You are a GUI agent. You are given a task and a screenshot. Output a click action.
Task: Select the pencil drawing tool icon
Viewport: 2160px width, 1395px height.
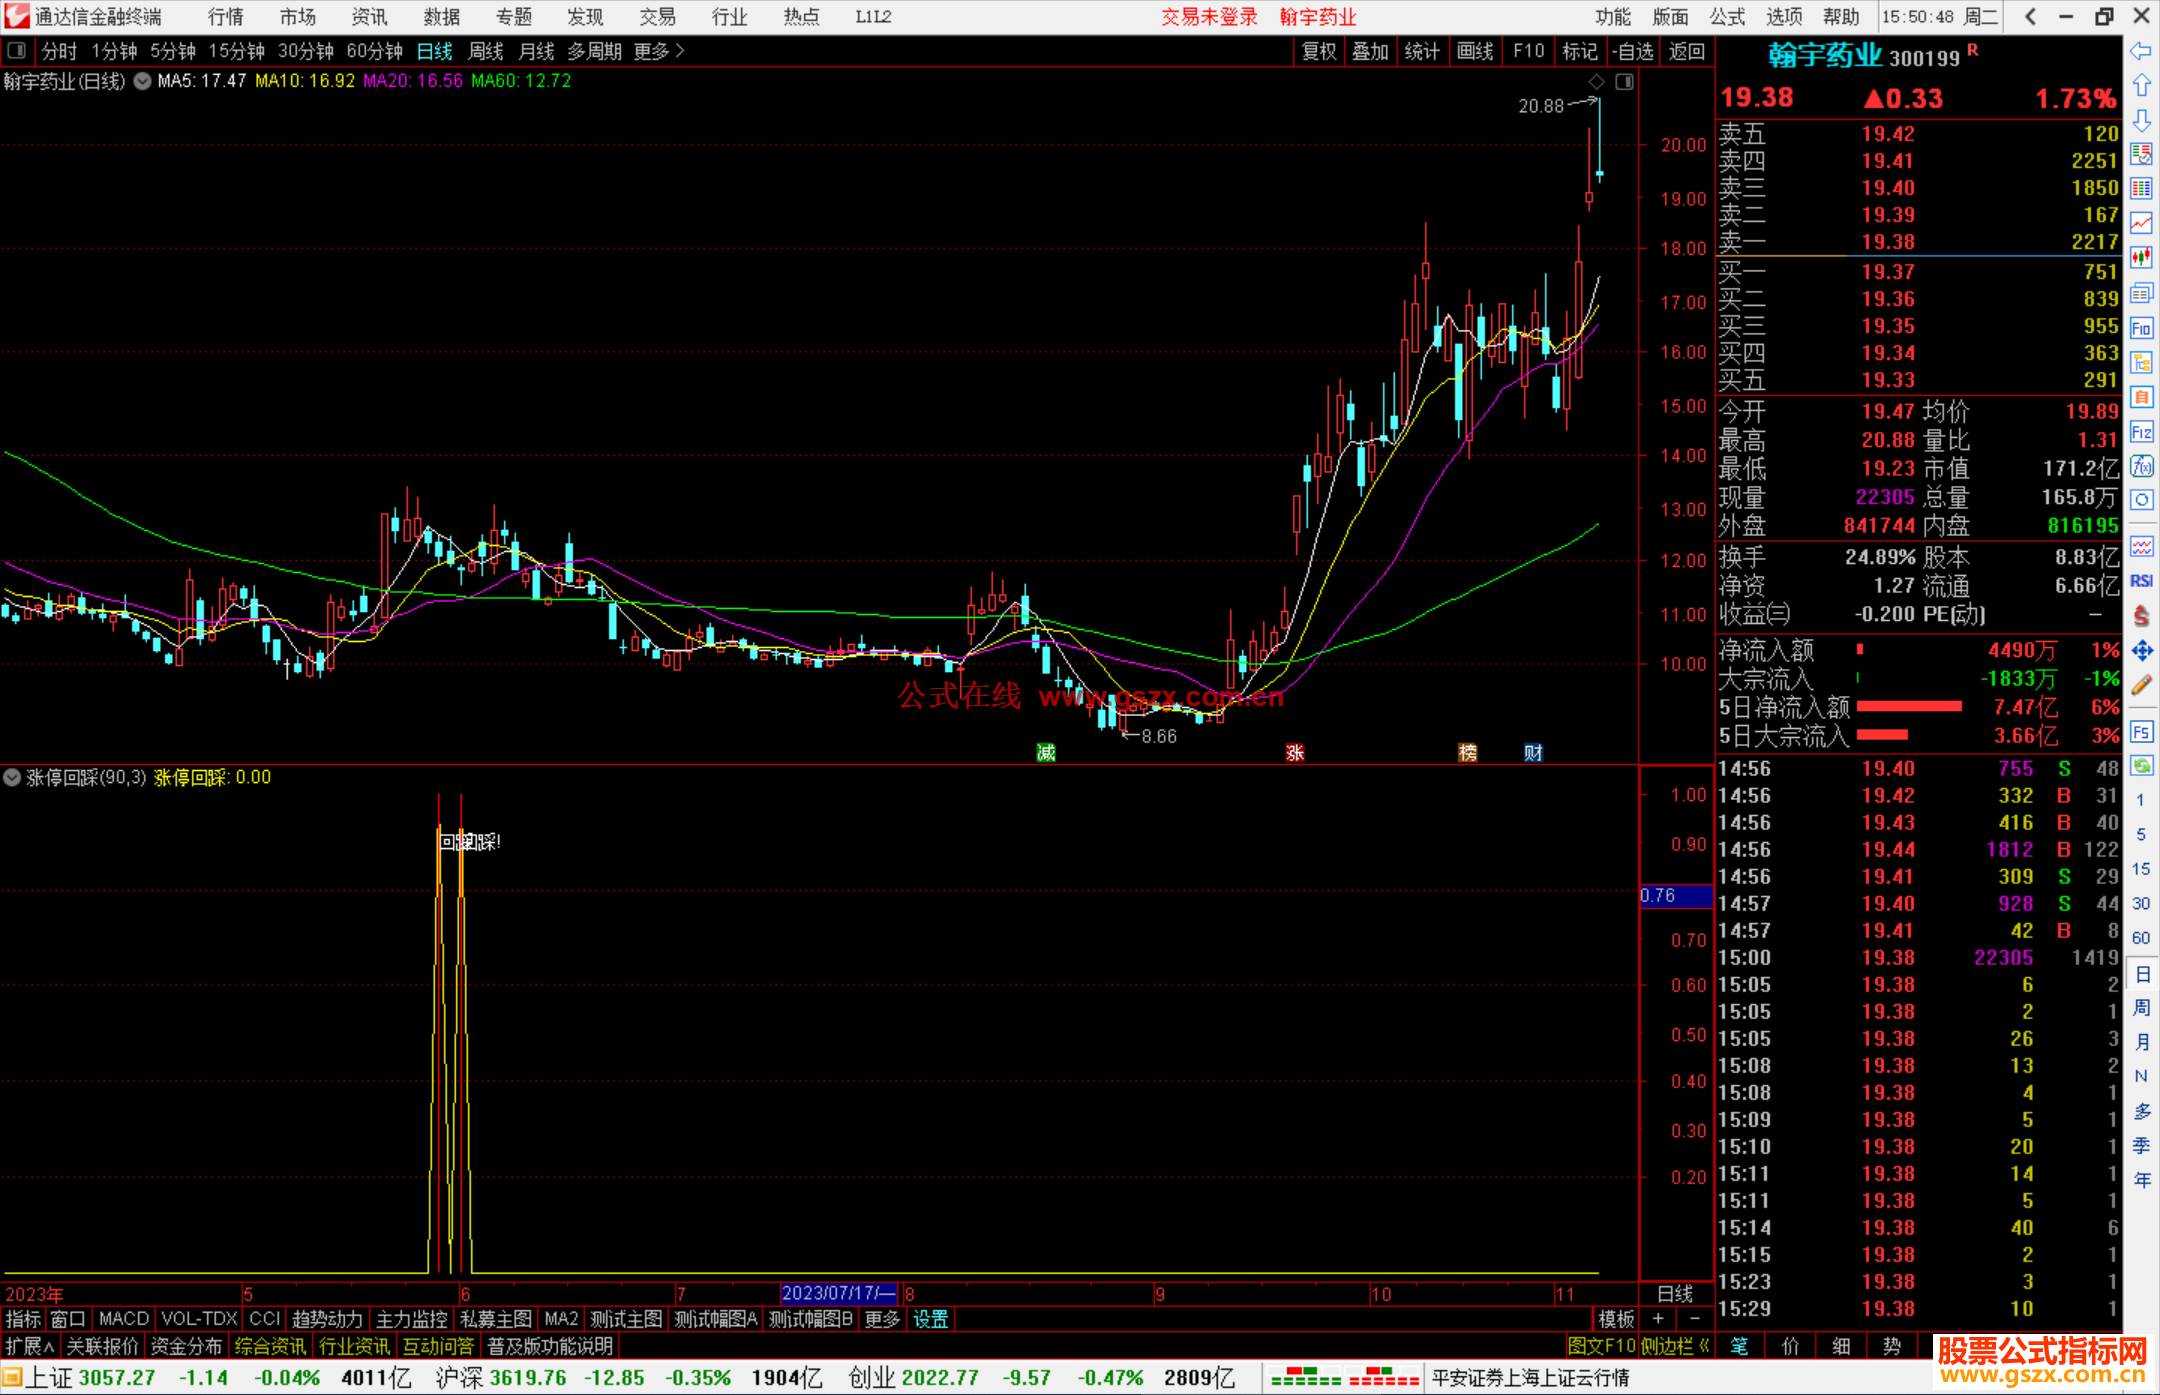point(2141,685)
